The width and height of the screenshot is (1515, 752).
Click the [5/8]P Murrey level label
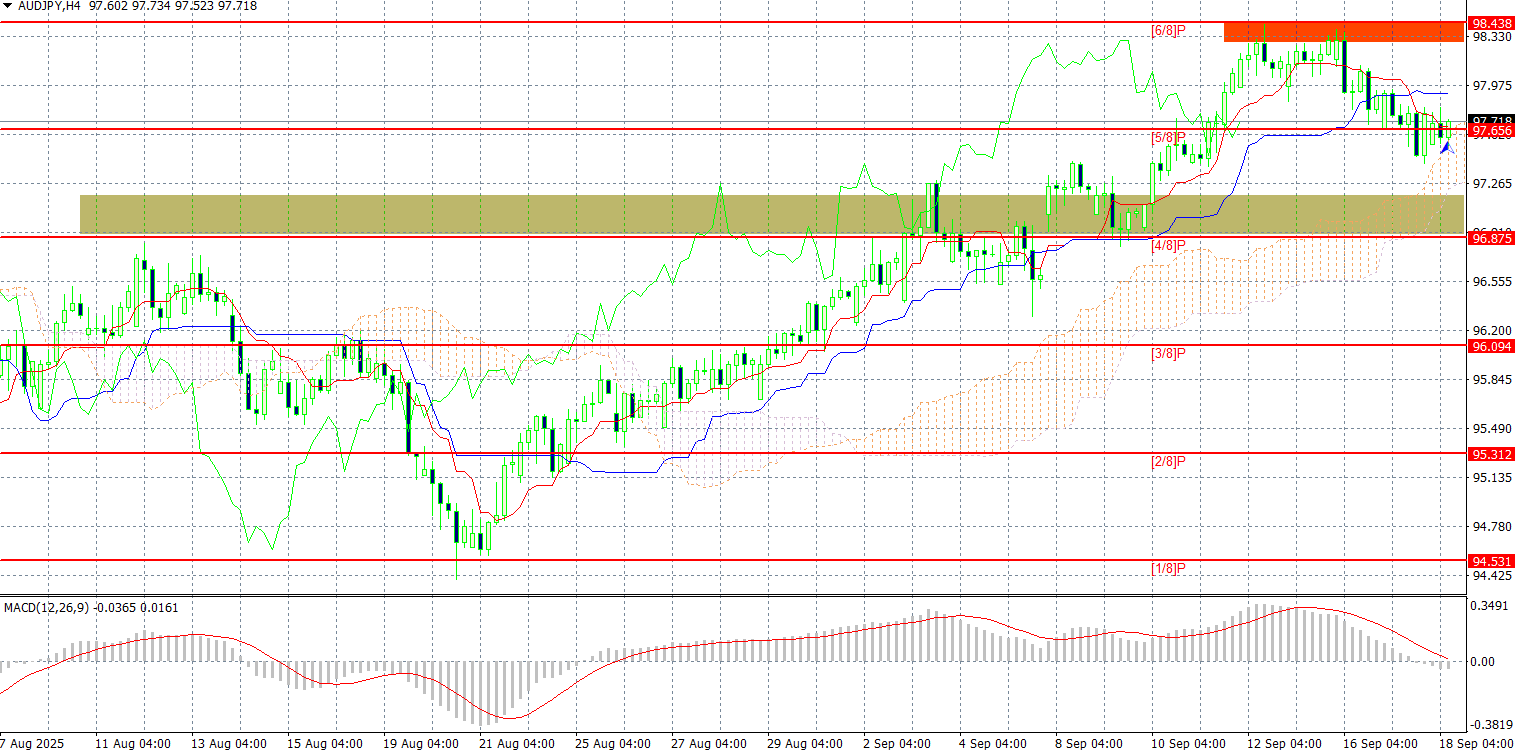(1168, 138)
